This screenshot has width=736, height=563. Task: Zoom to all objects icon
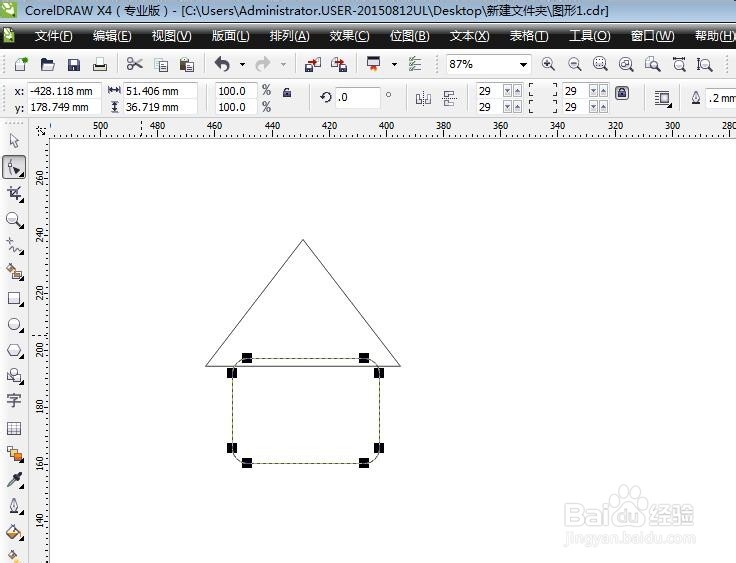pos(626,64)
